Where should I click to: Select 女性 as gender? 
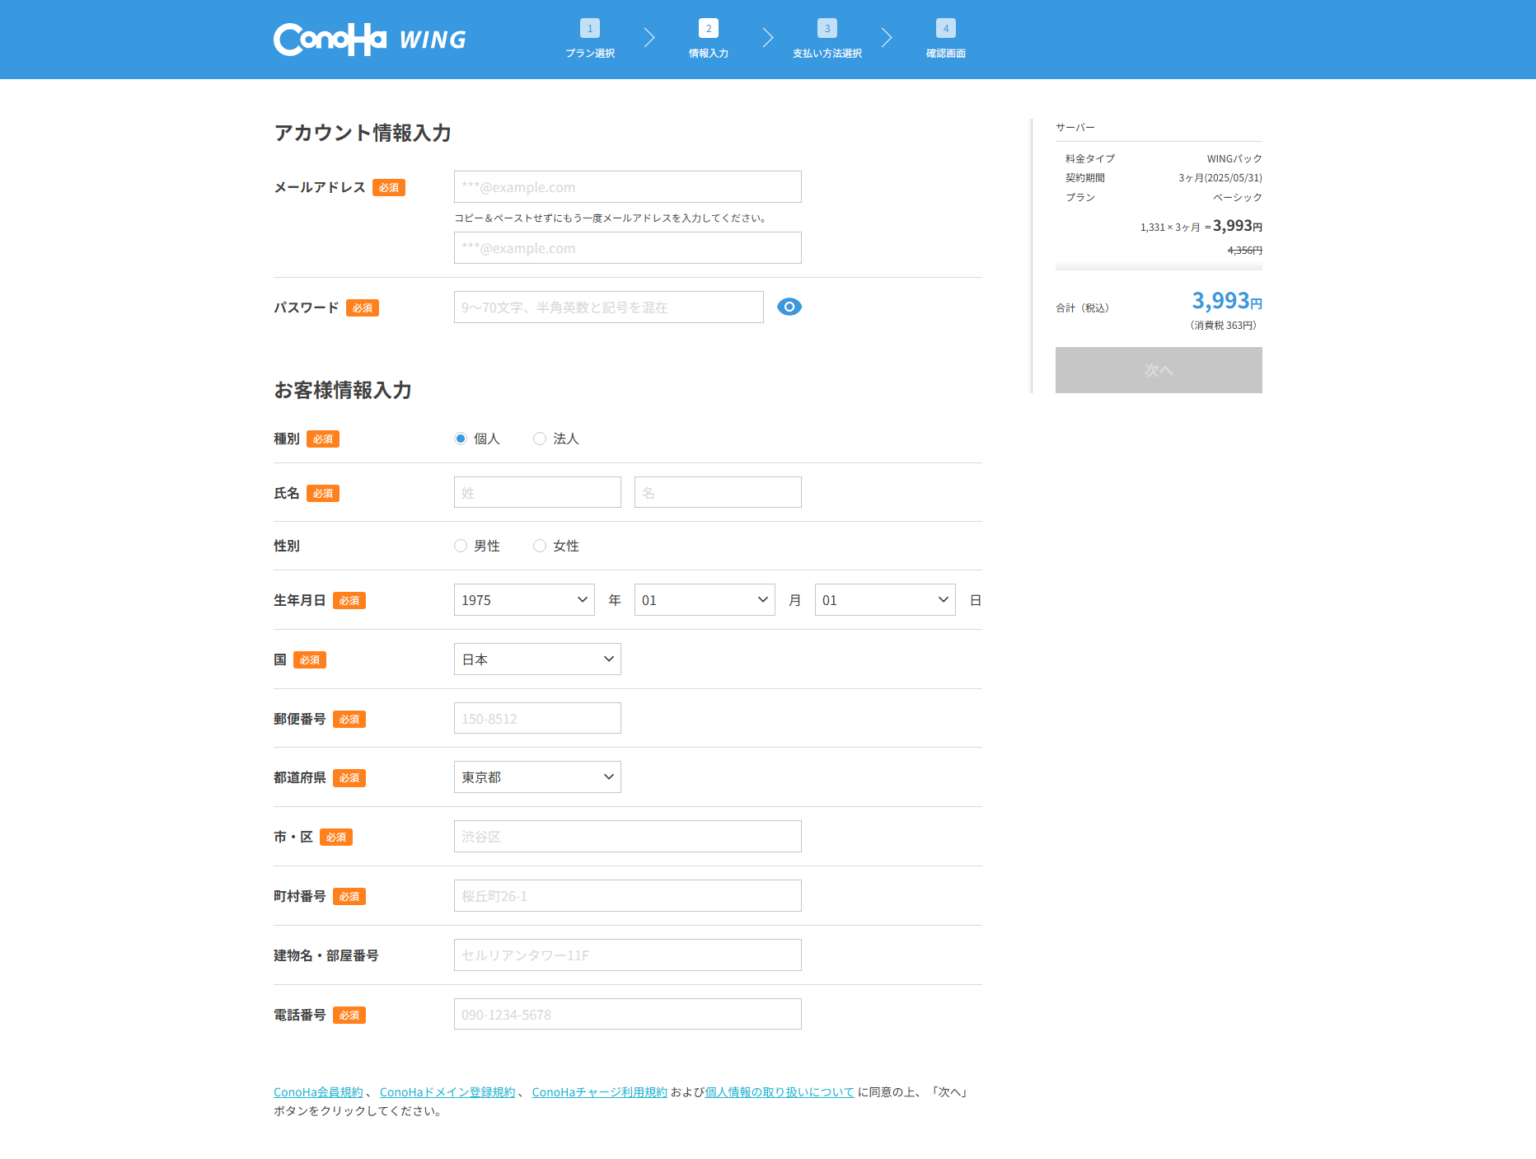pyautogui.click(x=540, y=545)
